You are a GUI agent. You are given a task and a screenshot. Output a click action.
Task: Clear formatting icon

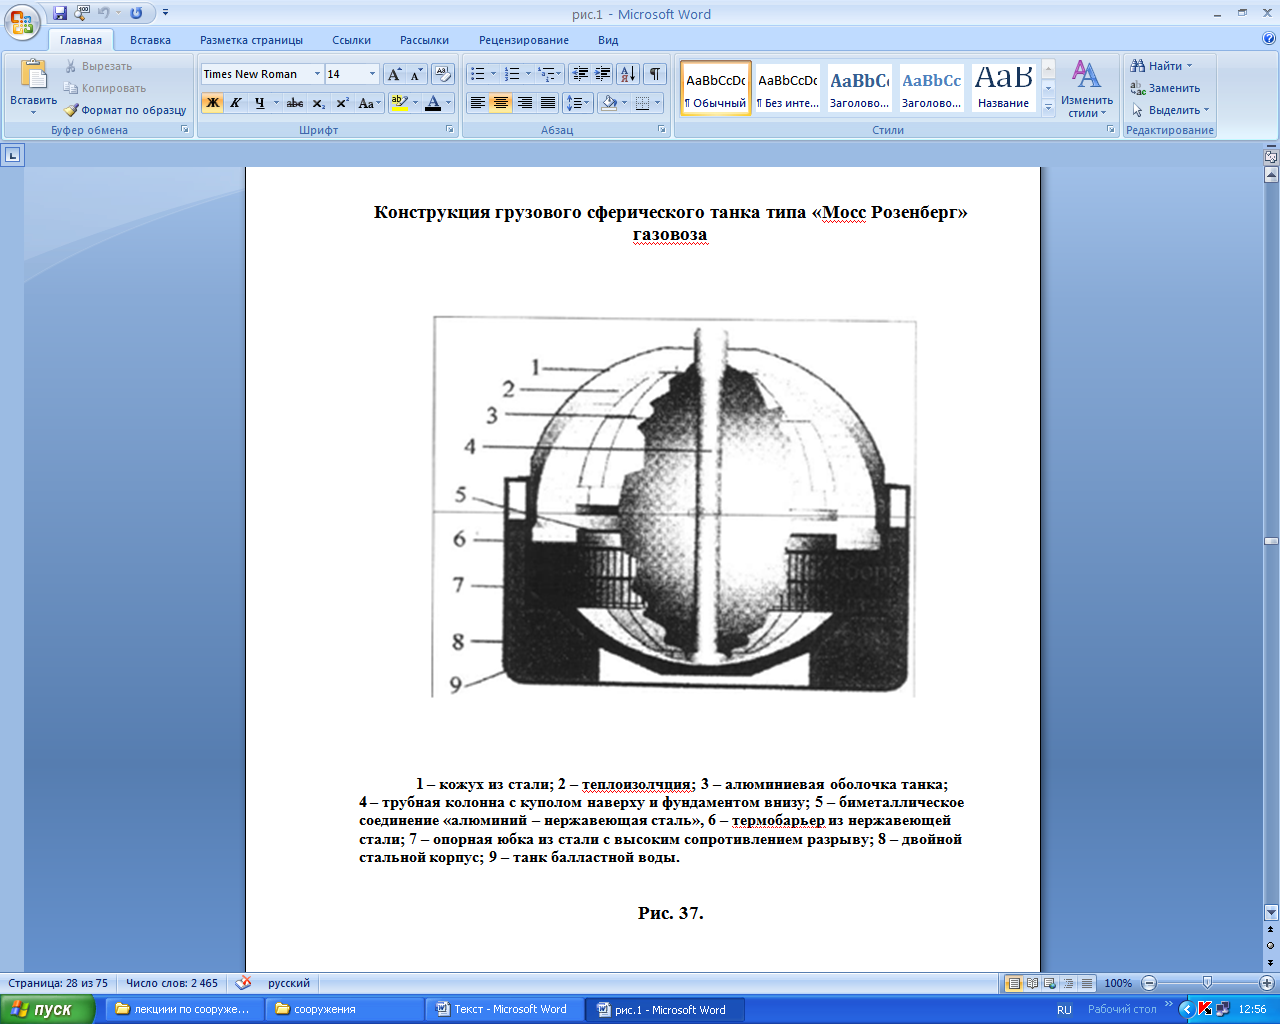coord(443,74)
